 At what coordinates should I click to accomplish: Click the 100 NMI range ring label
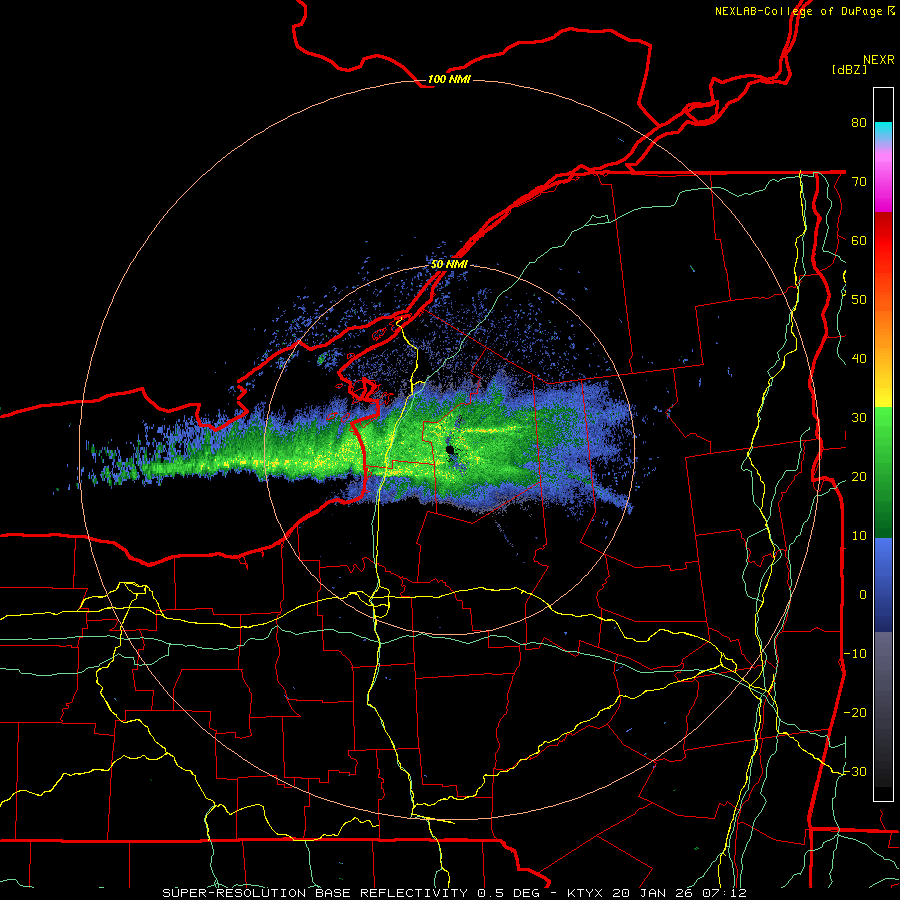point(449,79)
